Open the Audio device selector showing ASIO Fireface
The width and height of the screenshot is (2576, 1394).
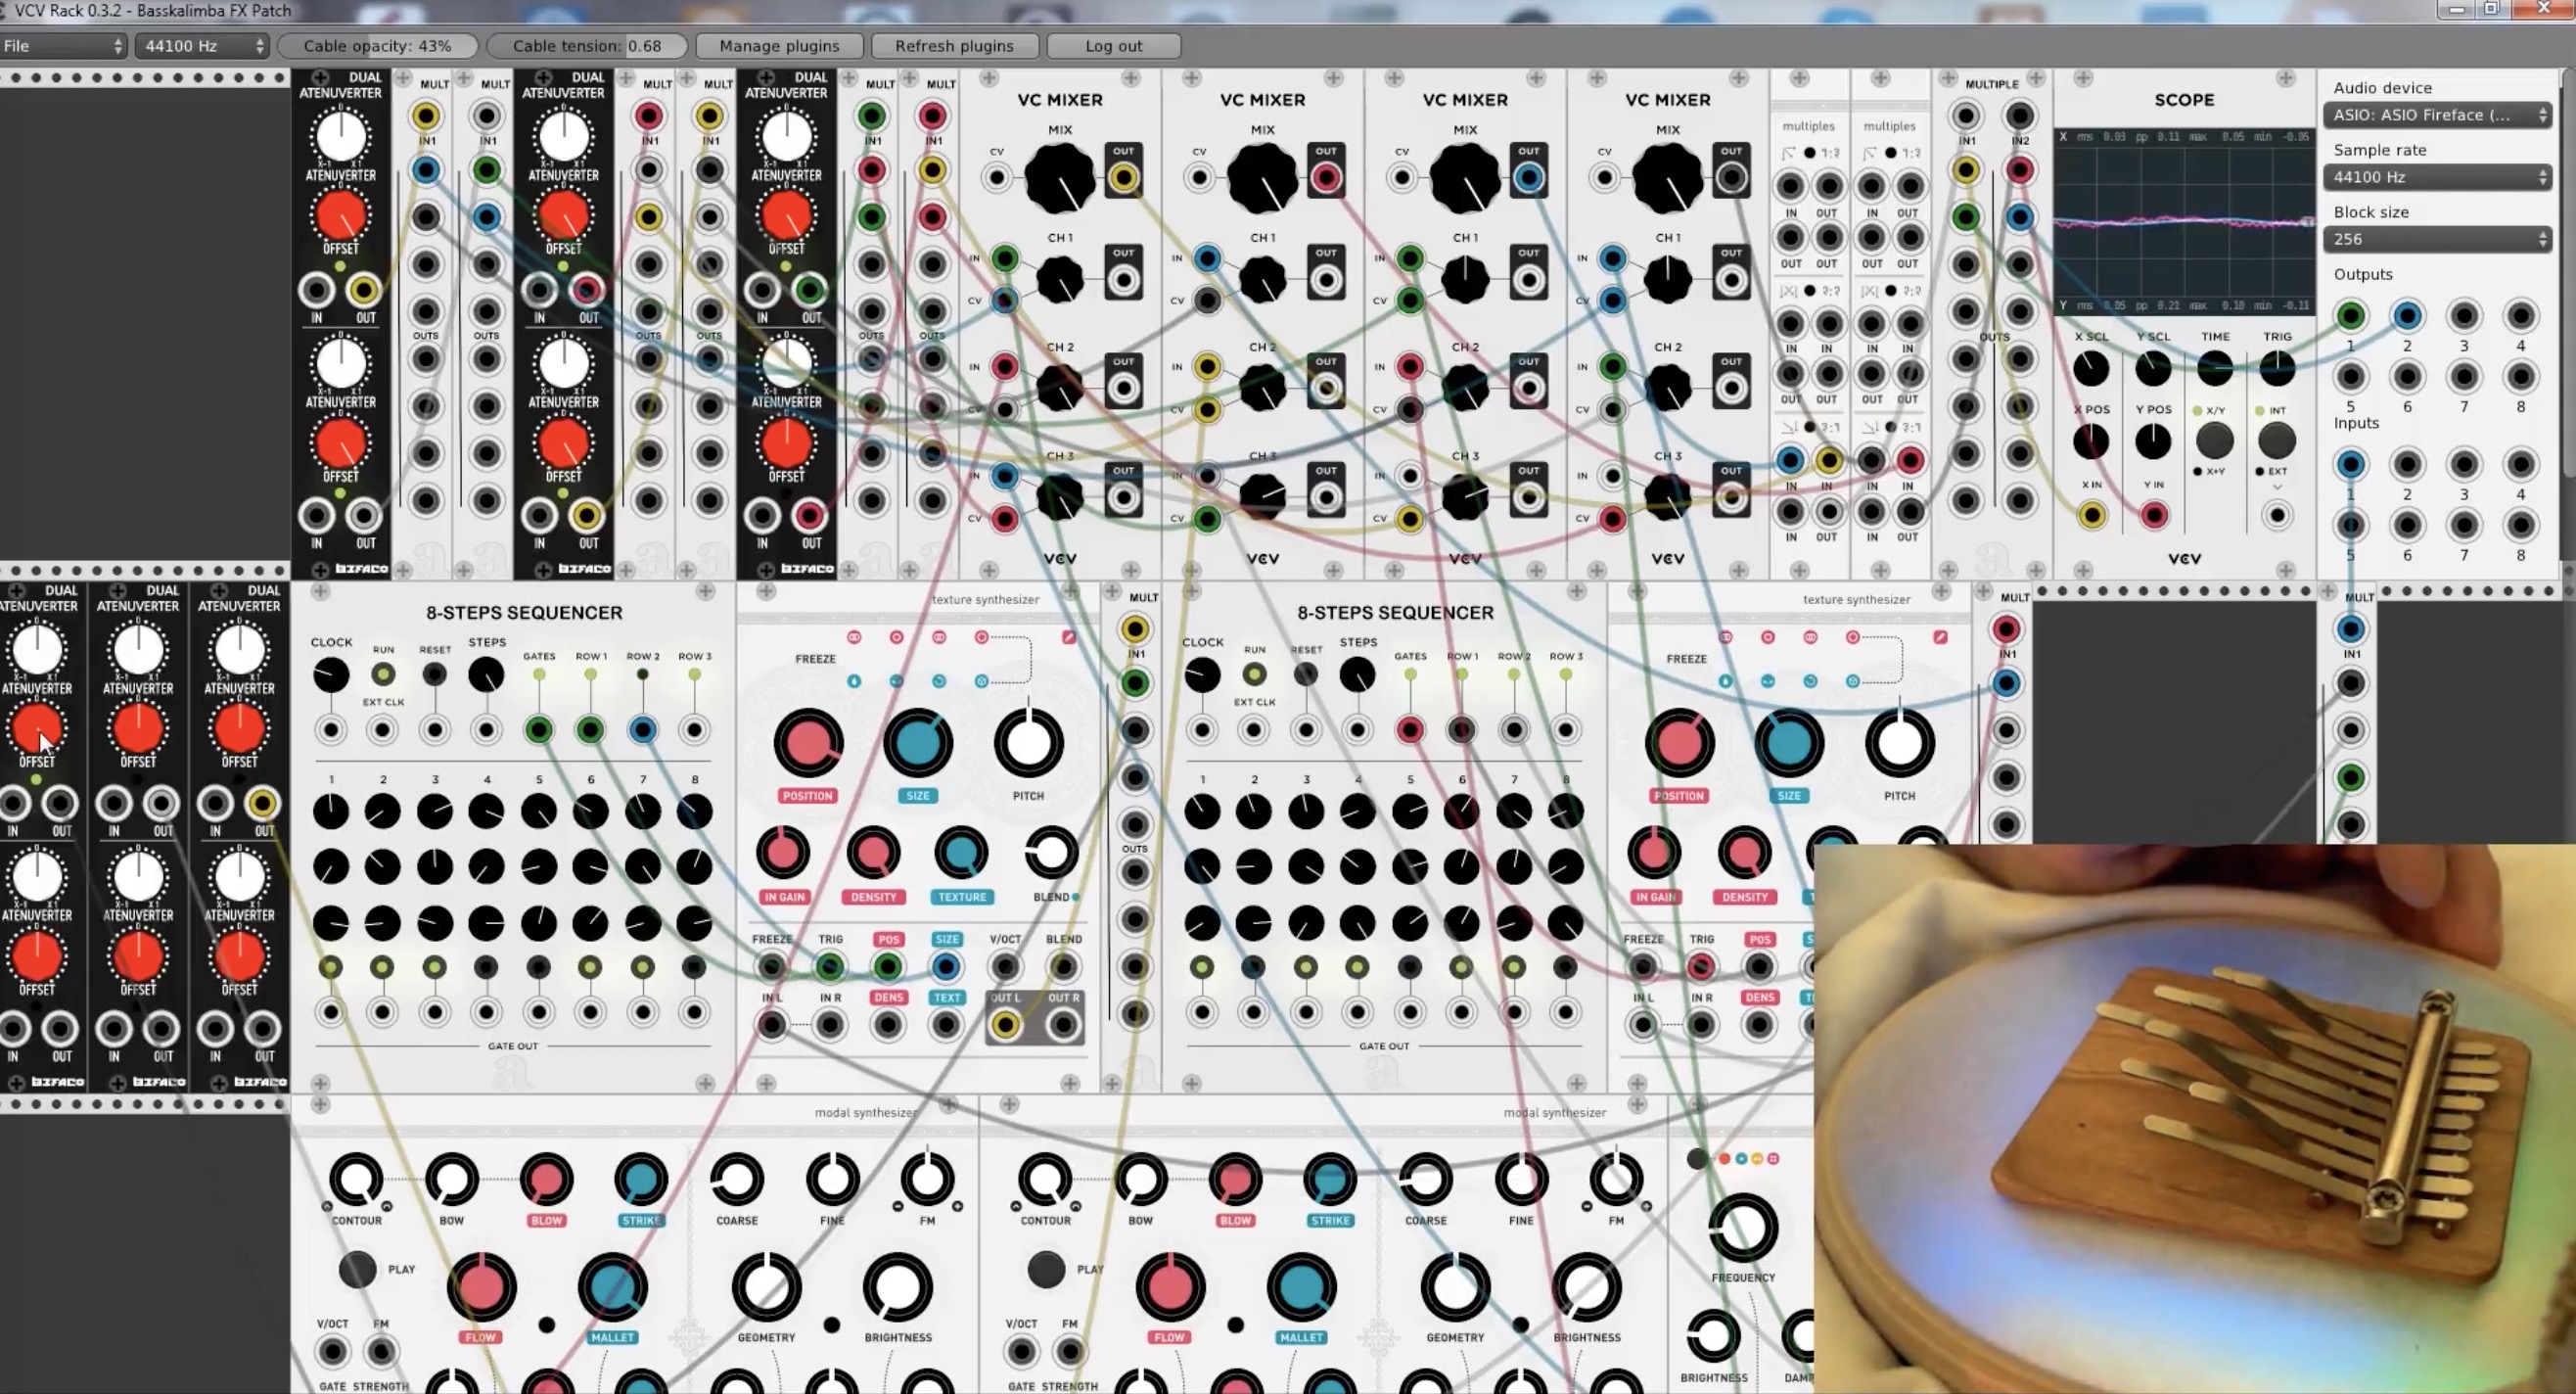[2437, 114]
